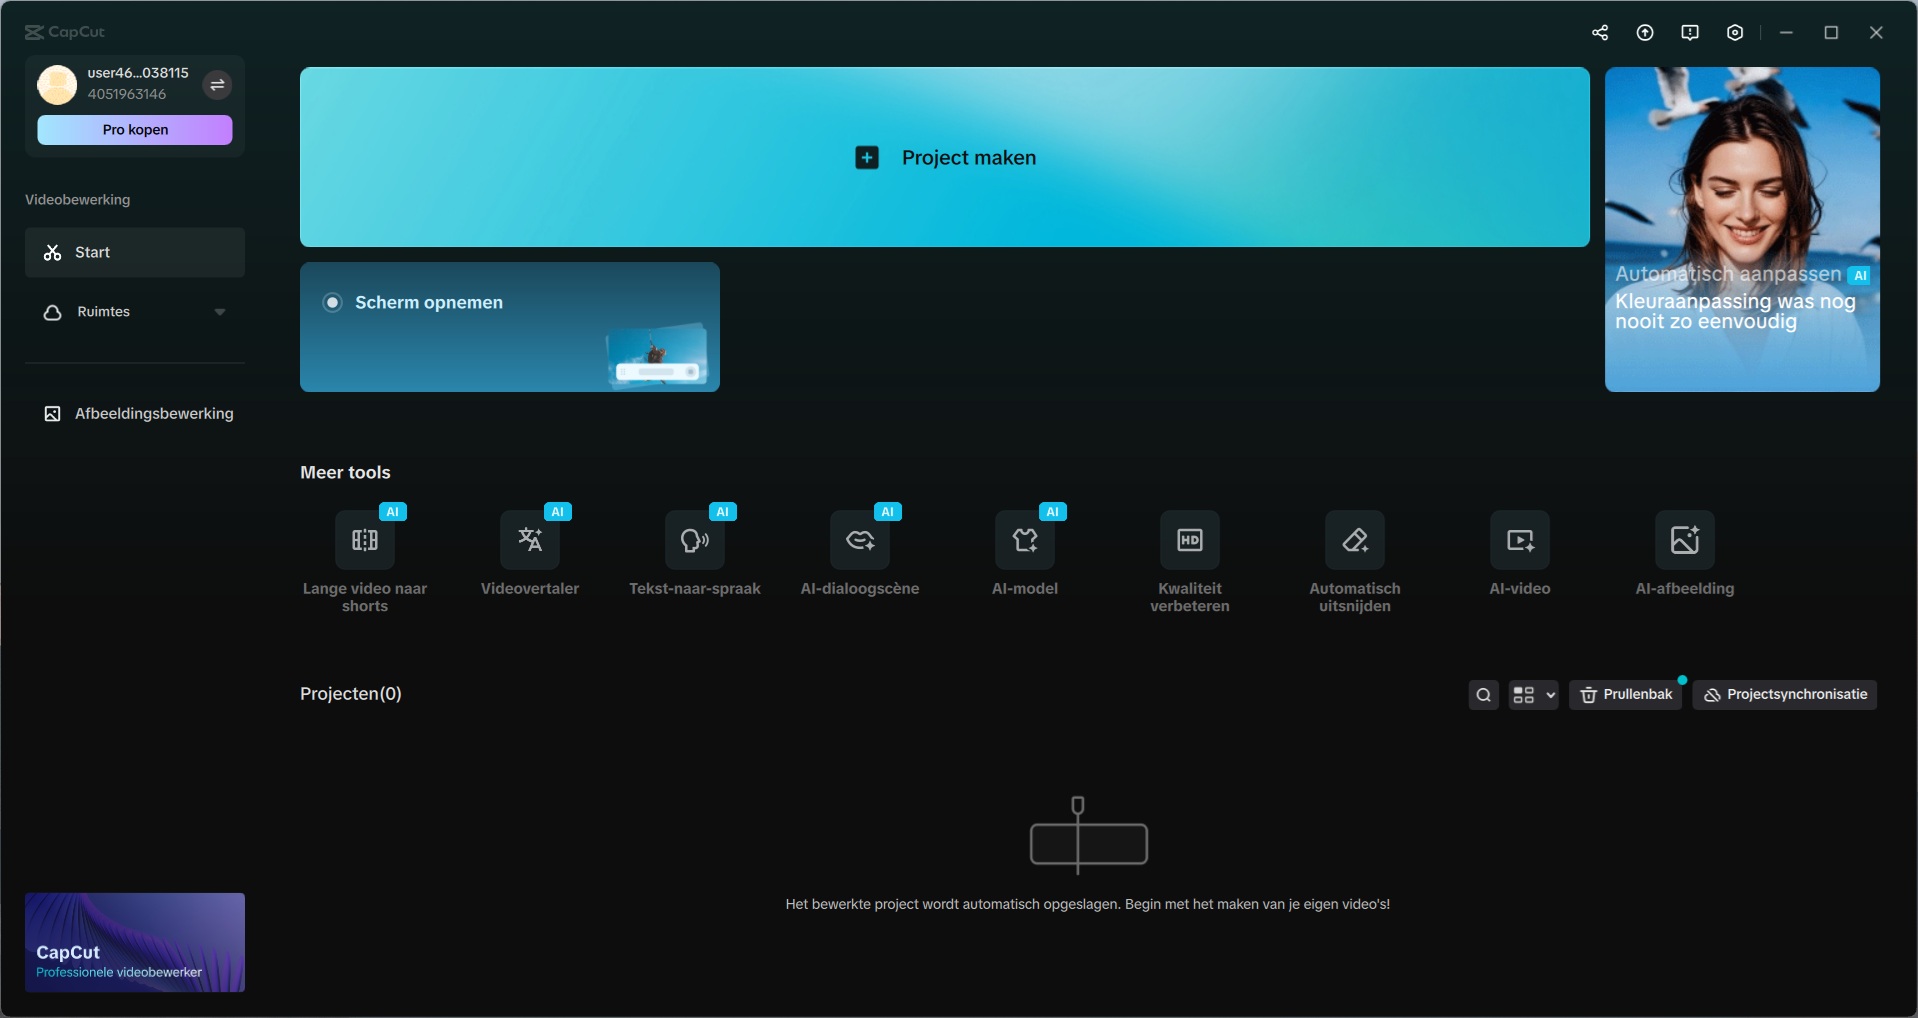Open settings hexagon icon in title bar
1918x1018 pixels.
coord(1735,33)
